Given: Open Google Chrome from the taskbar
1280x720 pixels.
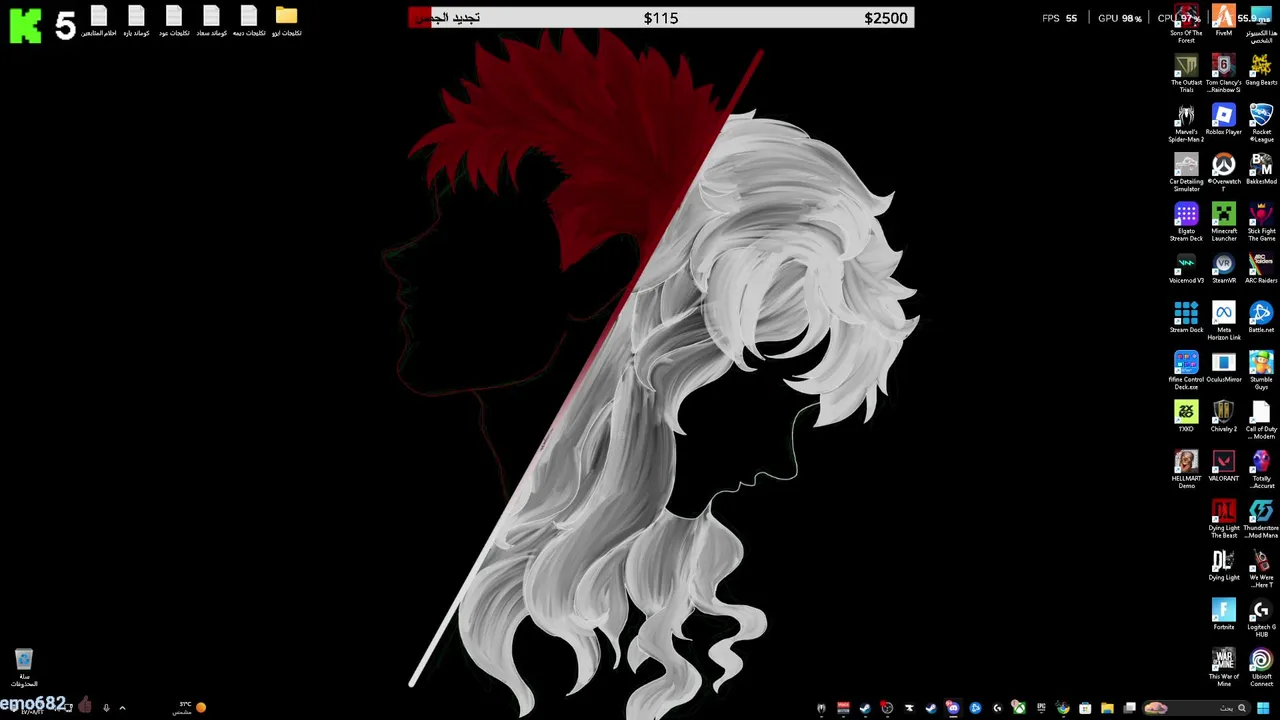Looking at the screenshot, I should click(1063, 708).
